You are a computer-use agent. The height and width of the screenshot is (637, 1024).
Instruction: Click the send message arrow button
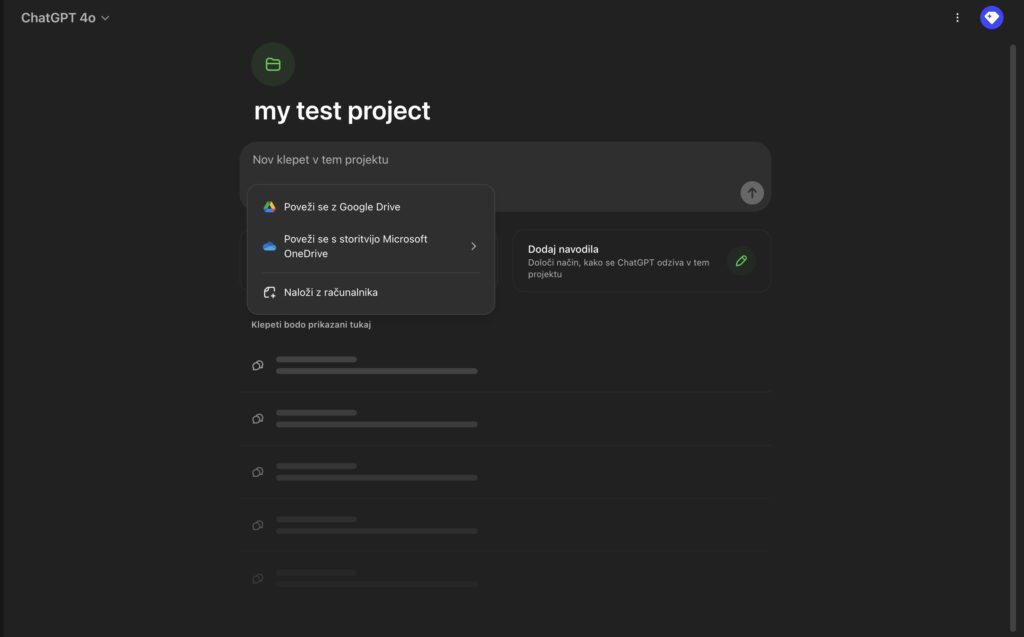tap(752, 193)
